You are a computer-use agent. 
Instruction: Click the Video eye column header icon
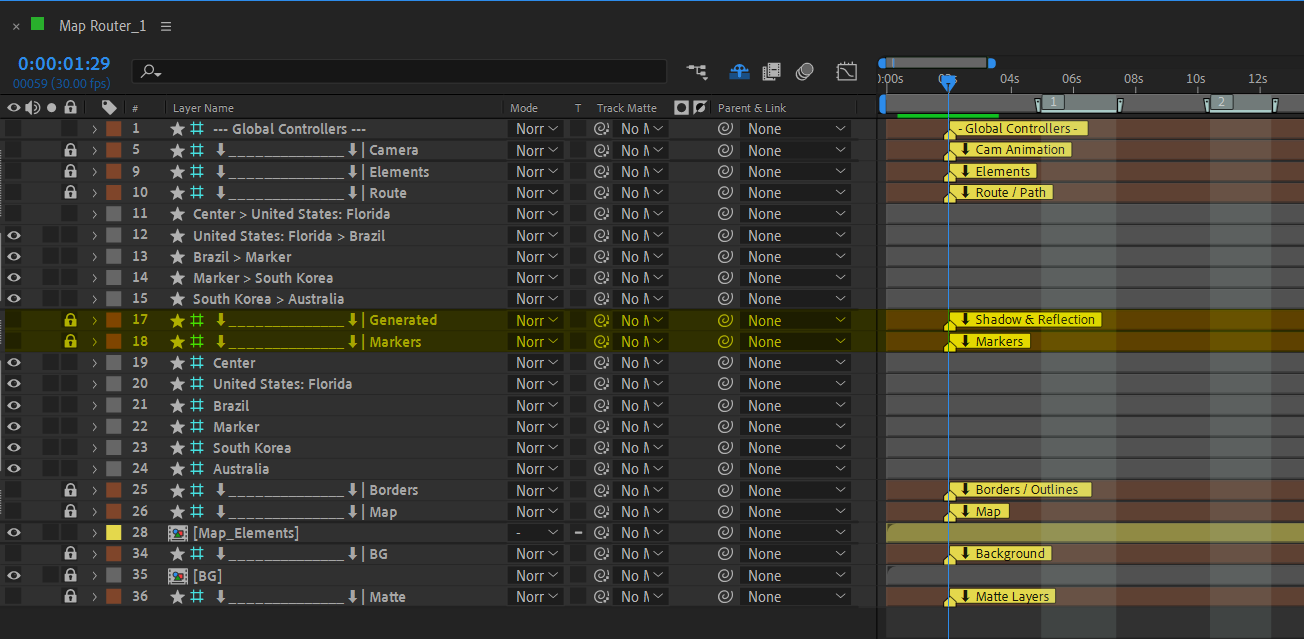pos(14,108)
